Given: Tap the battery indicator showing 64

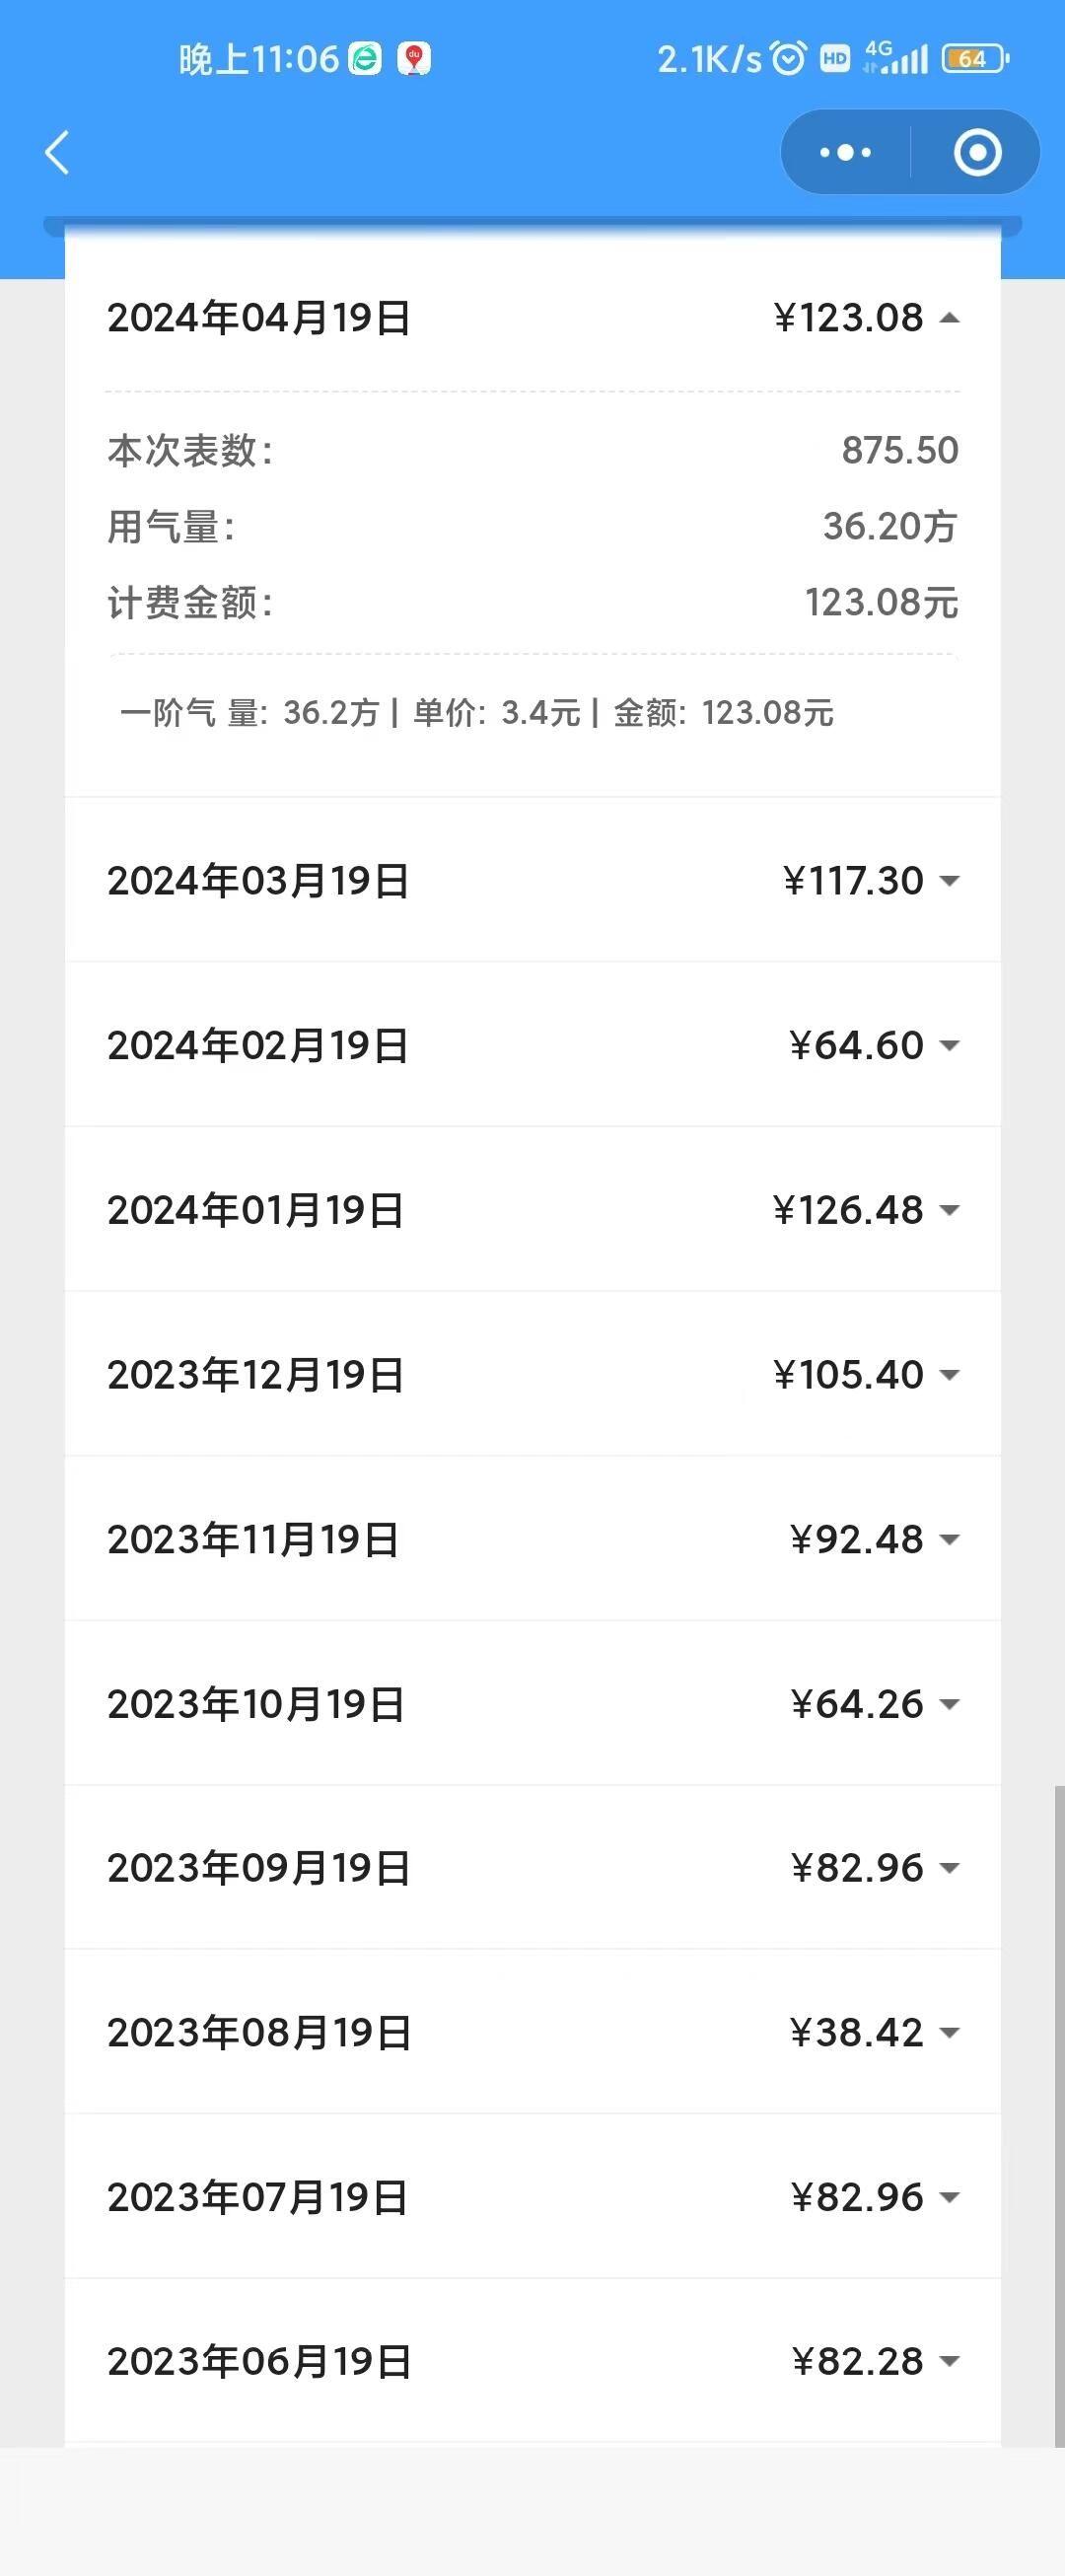Looking at the screenshot, I should (x=974, y=59).
